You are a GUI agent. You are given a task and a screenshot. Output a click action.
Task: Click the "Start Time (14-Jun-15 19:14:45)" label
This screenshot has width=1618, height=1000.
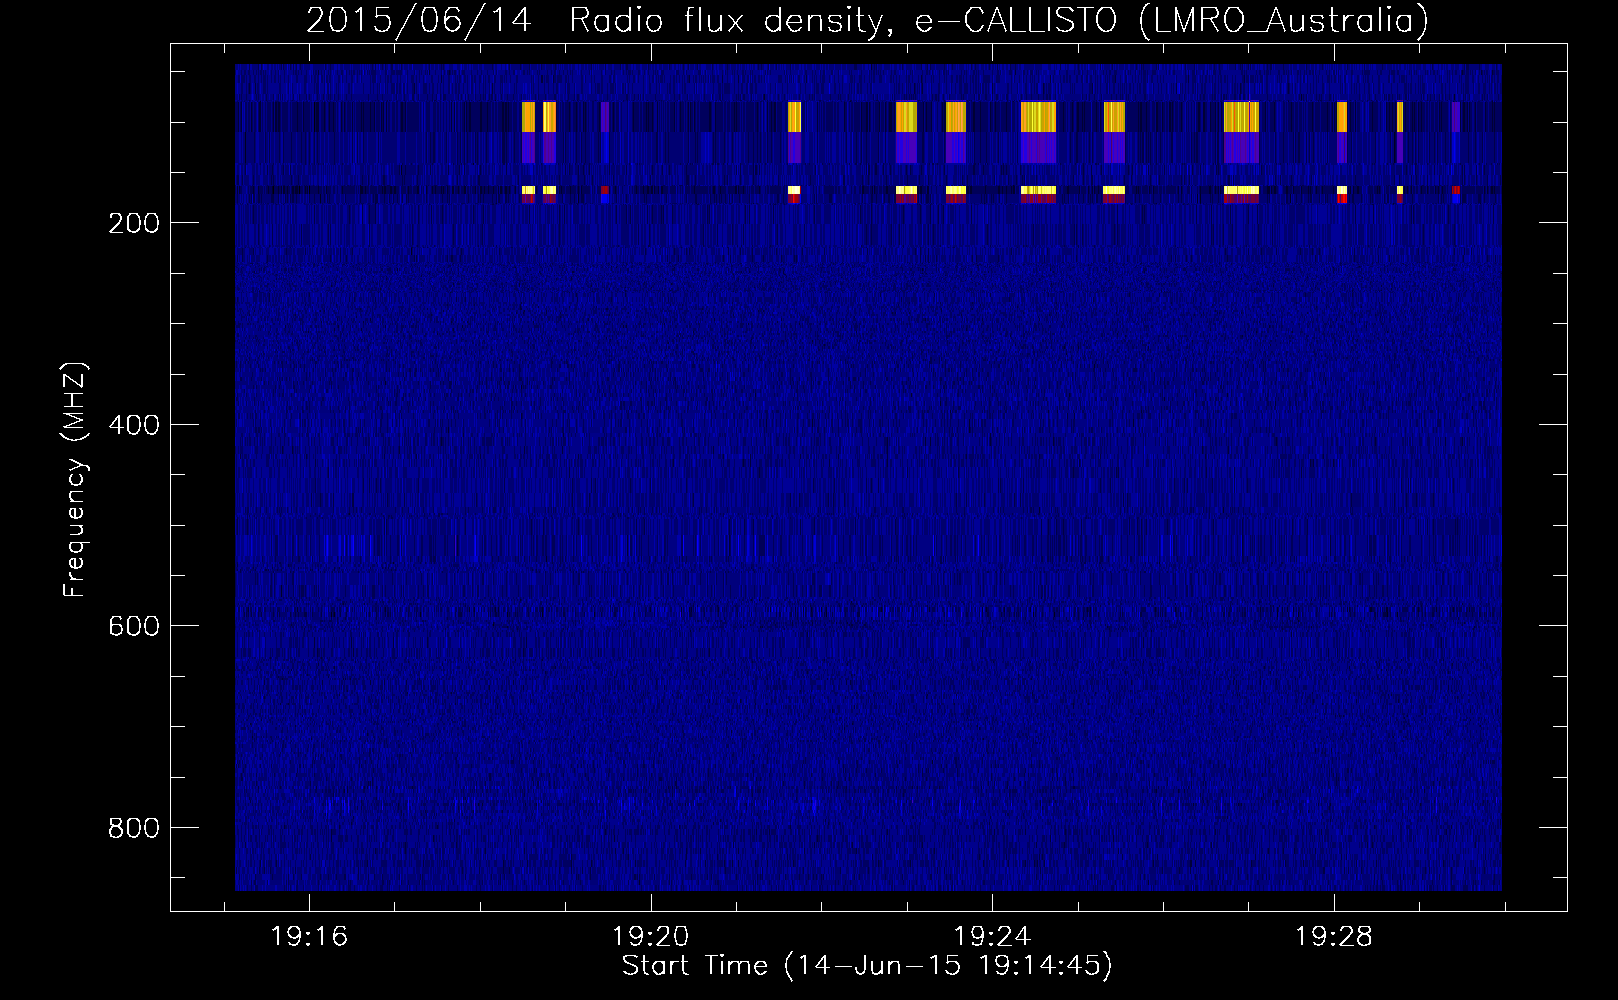[x=867, y=966]
